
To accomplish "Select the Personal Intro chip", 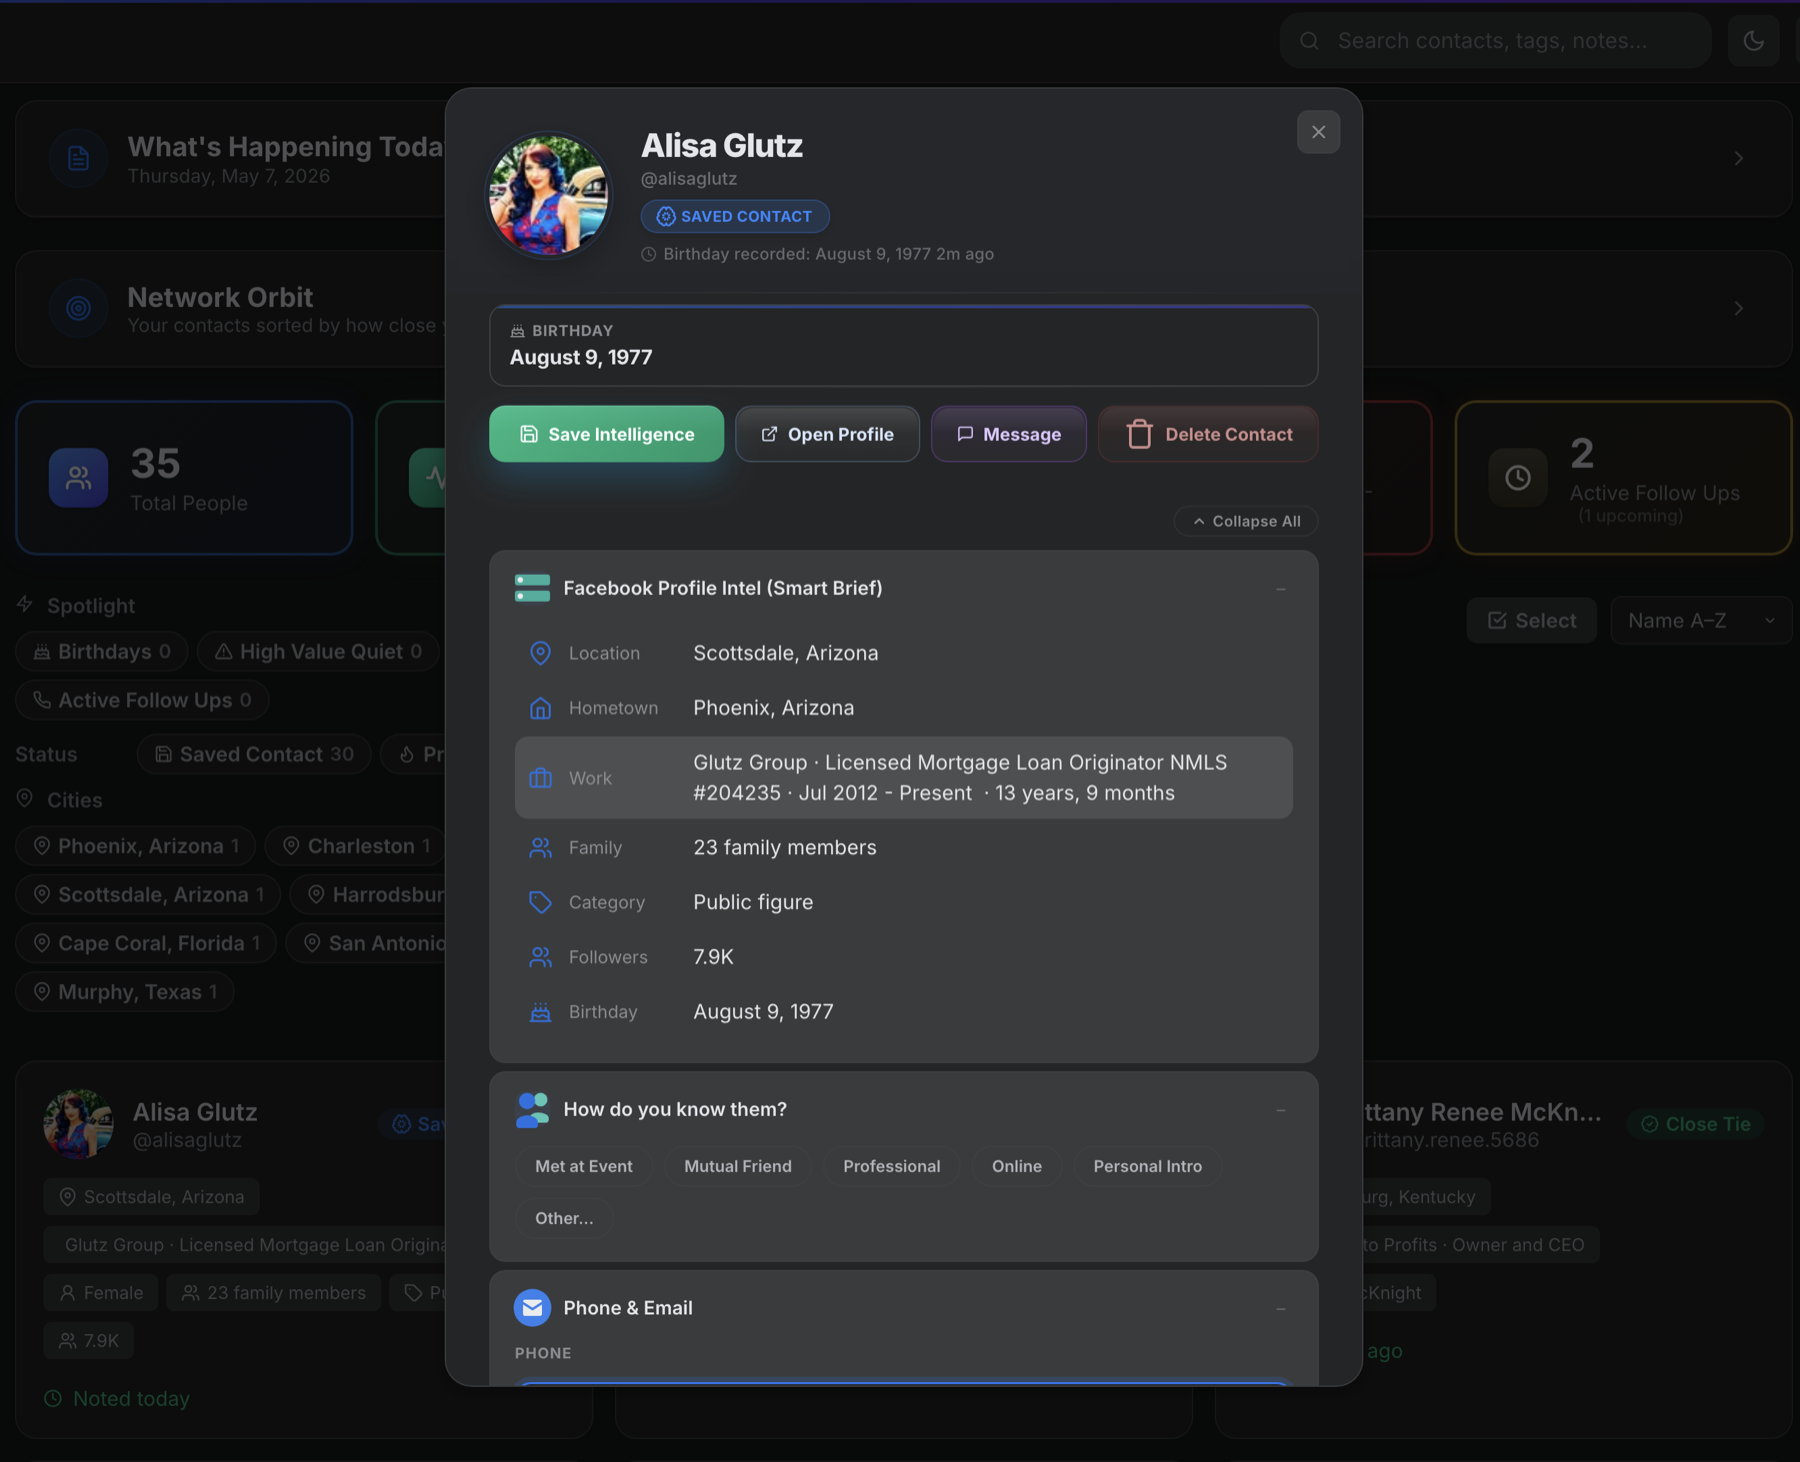I will coord(1147,1166).
